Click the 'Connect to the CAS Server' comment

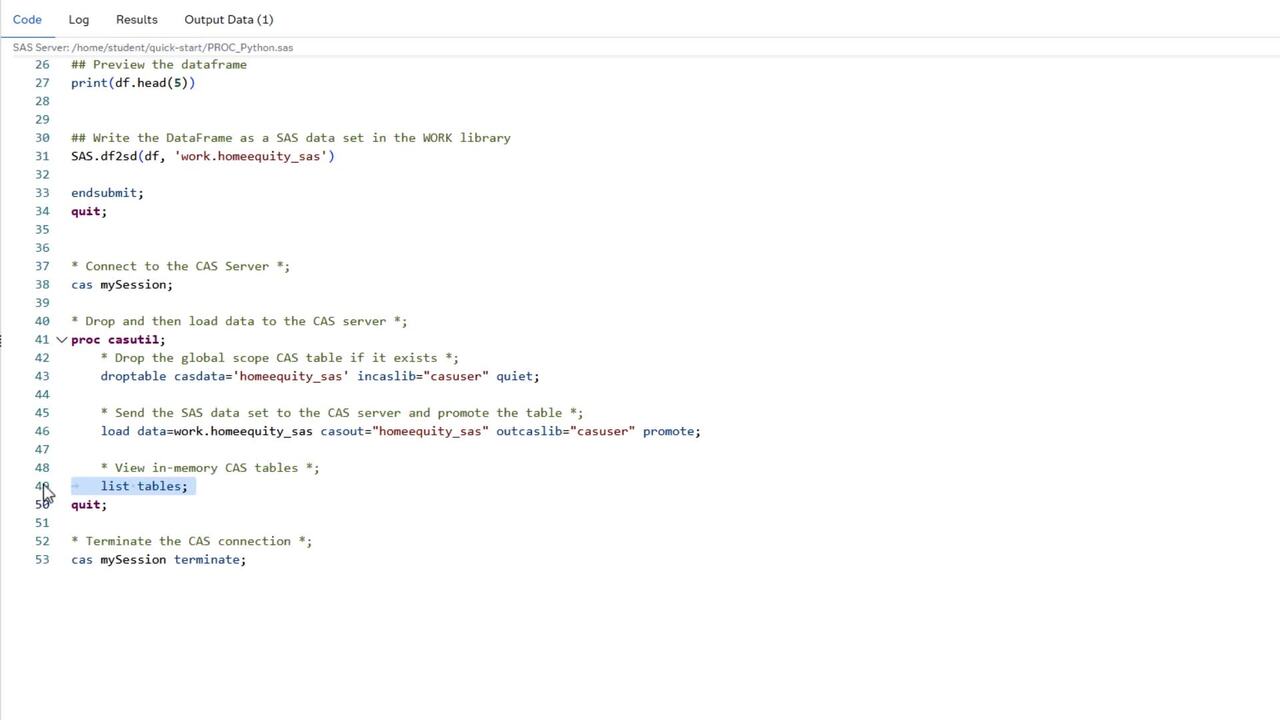coord(180,266)
